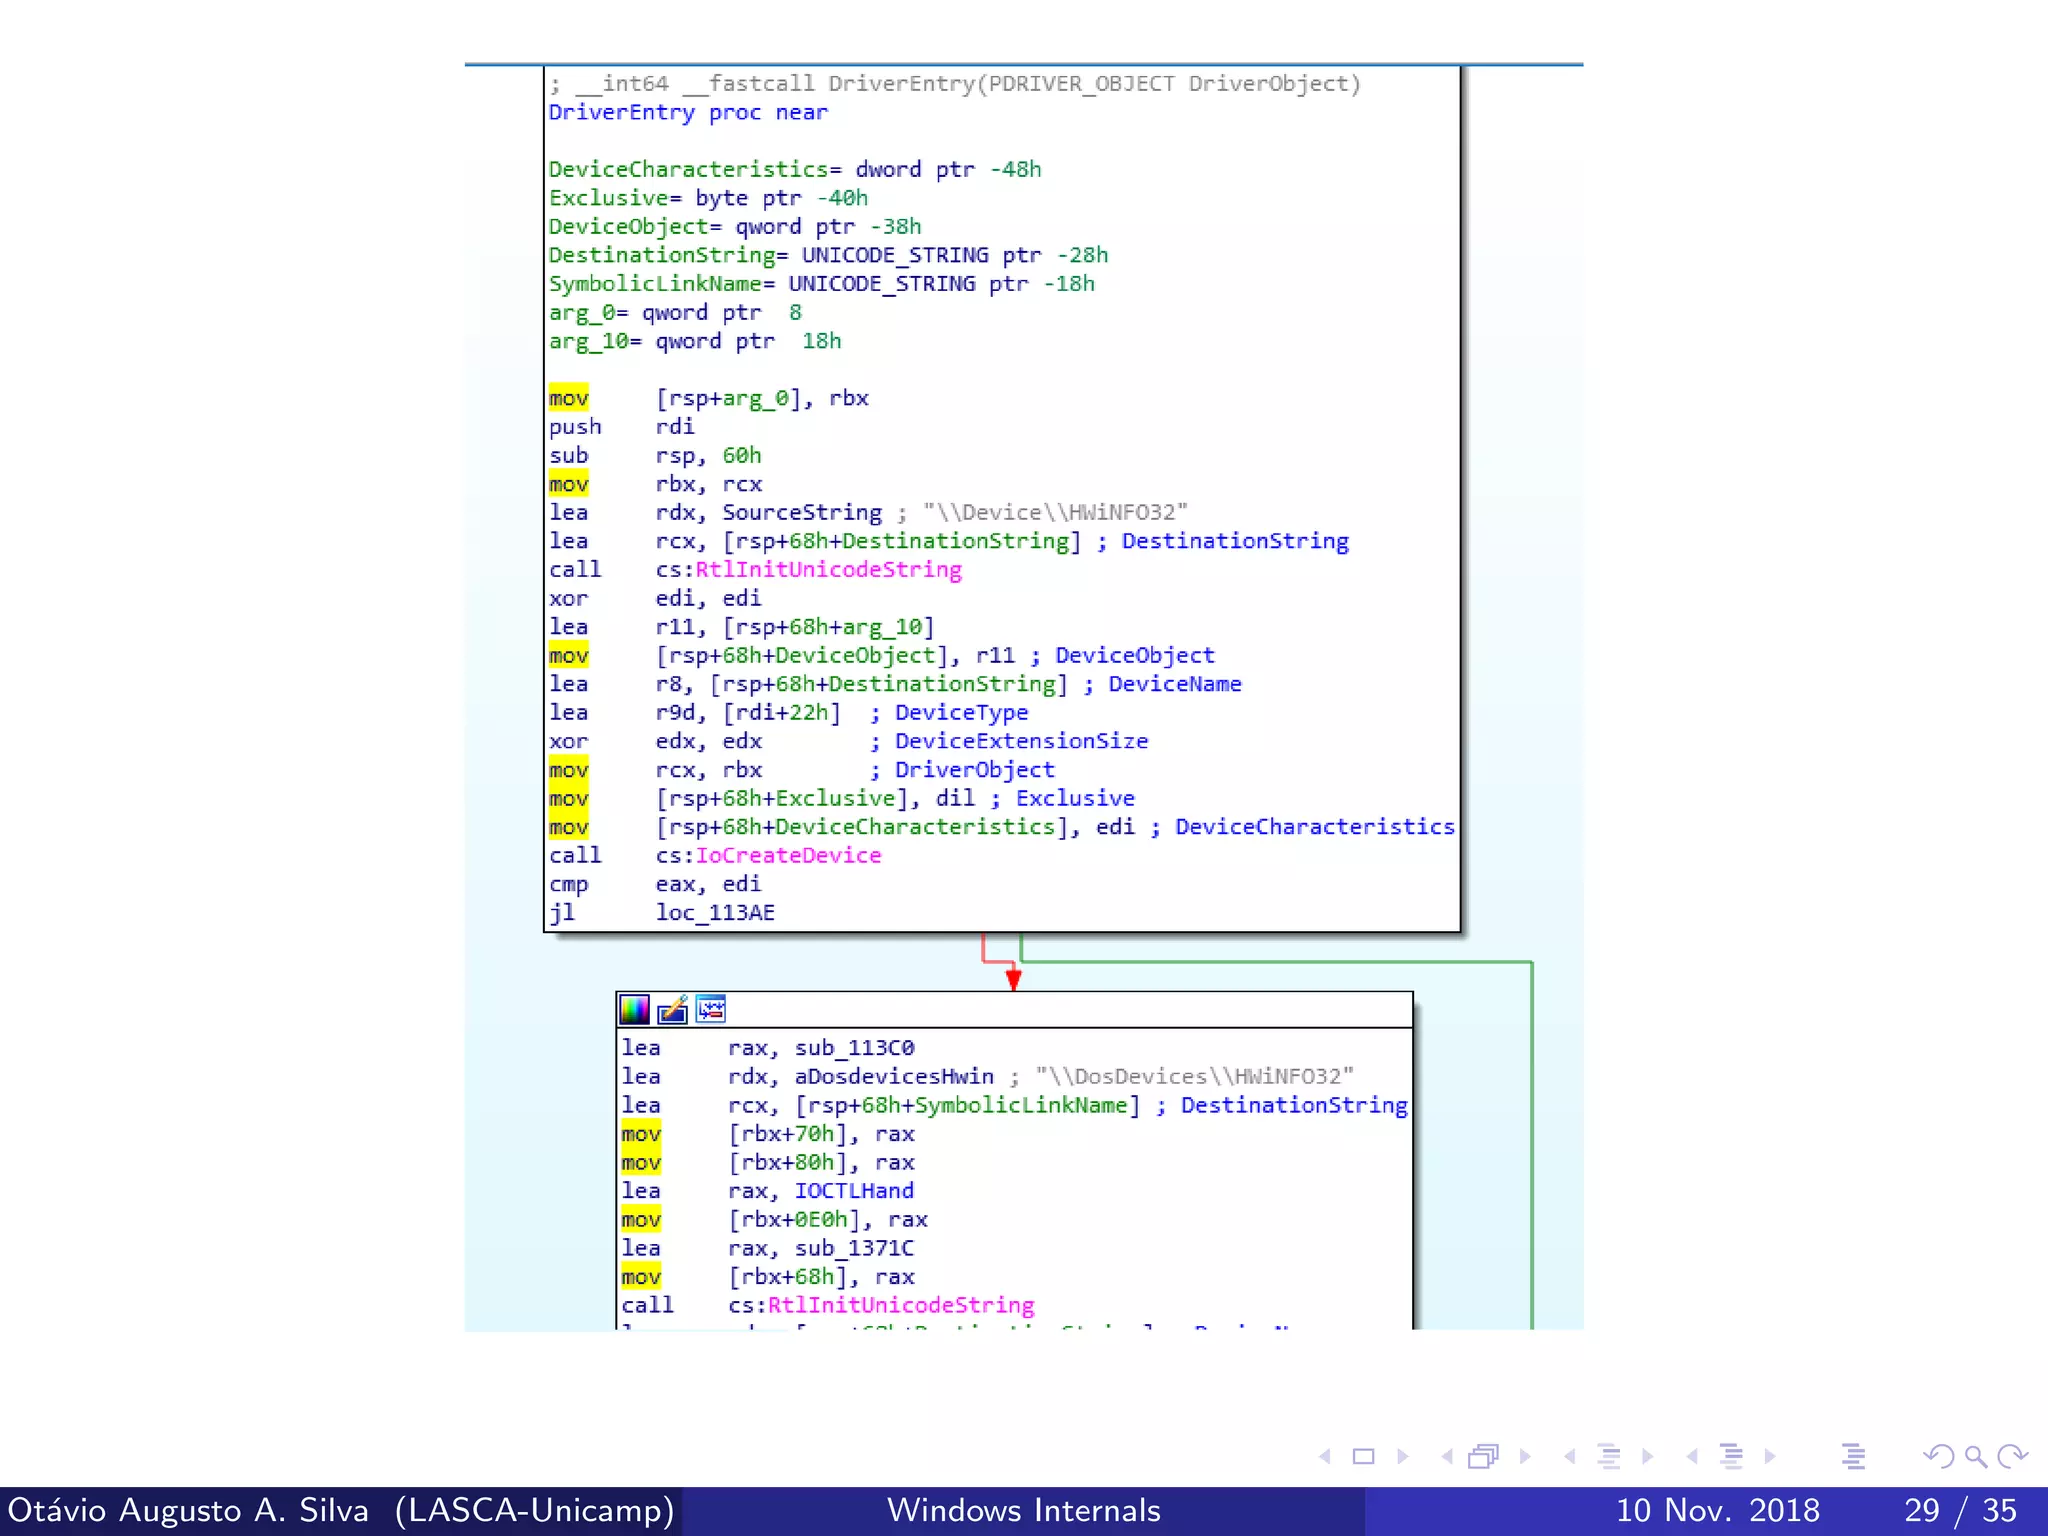Click sub_113C0 in the lower block
Screen dimensions: 2048x1536
[854, 1048]
